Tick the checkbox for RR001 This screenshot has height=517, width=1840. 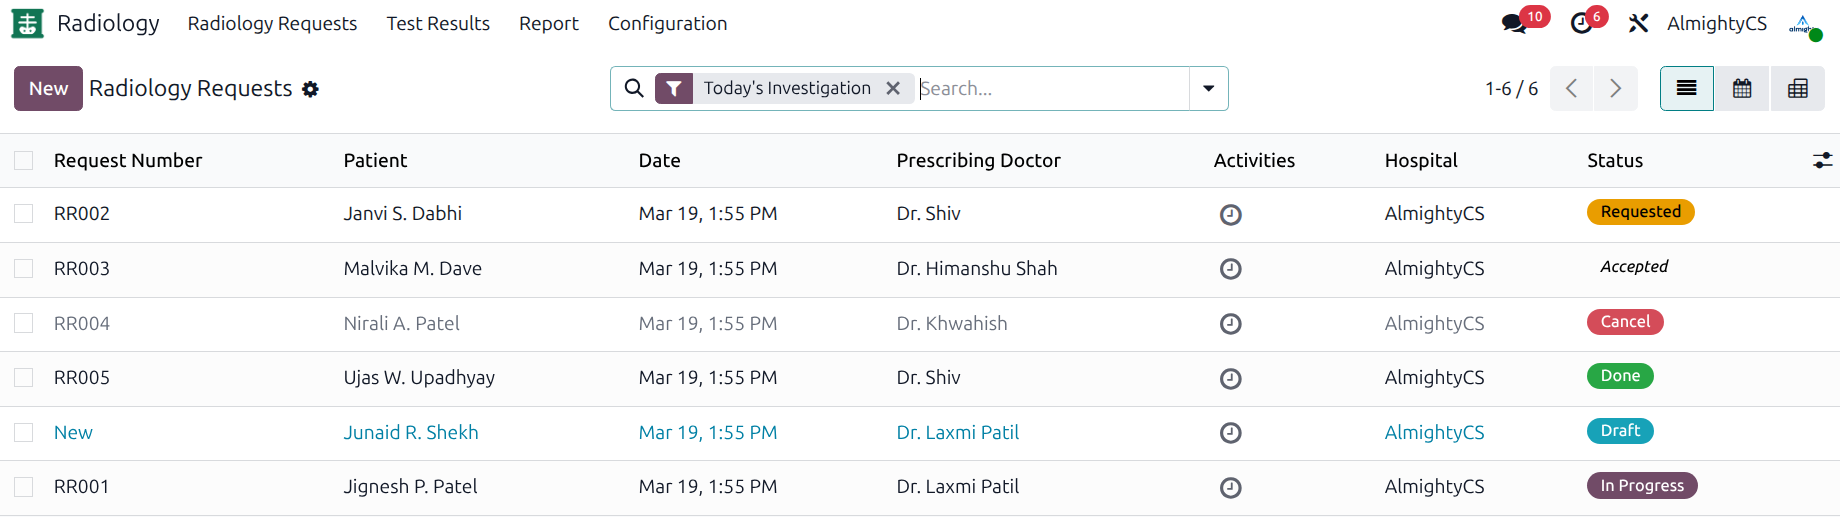[24, 486]
